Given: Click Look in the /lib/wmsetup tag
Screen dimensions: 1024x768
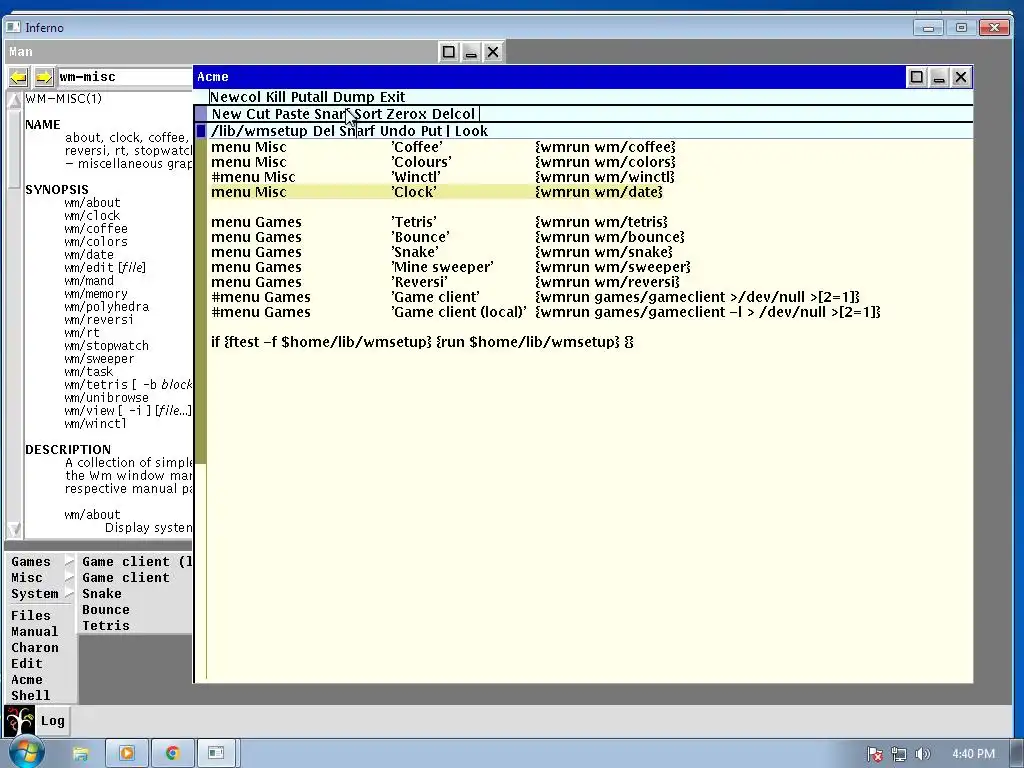Looking at the screenshot, I should point(471,131).
